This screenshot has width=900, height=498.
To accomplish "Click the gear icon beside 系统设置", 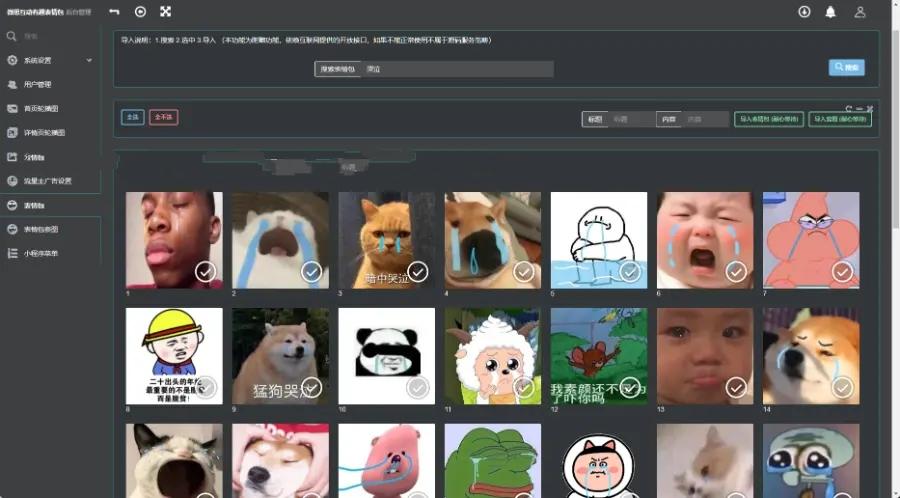I will 12,60.
